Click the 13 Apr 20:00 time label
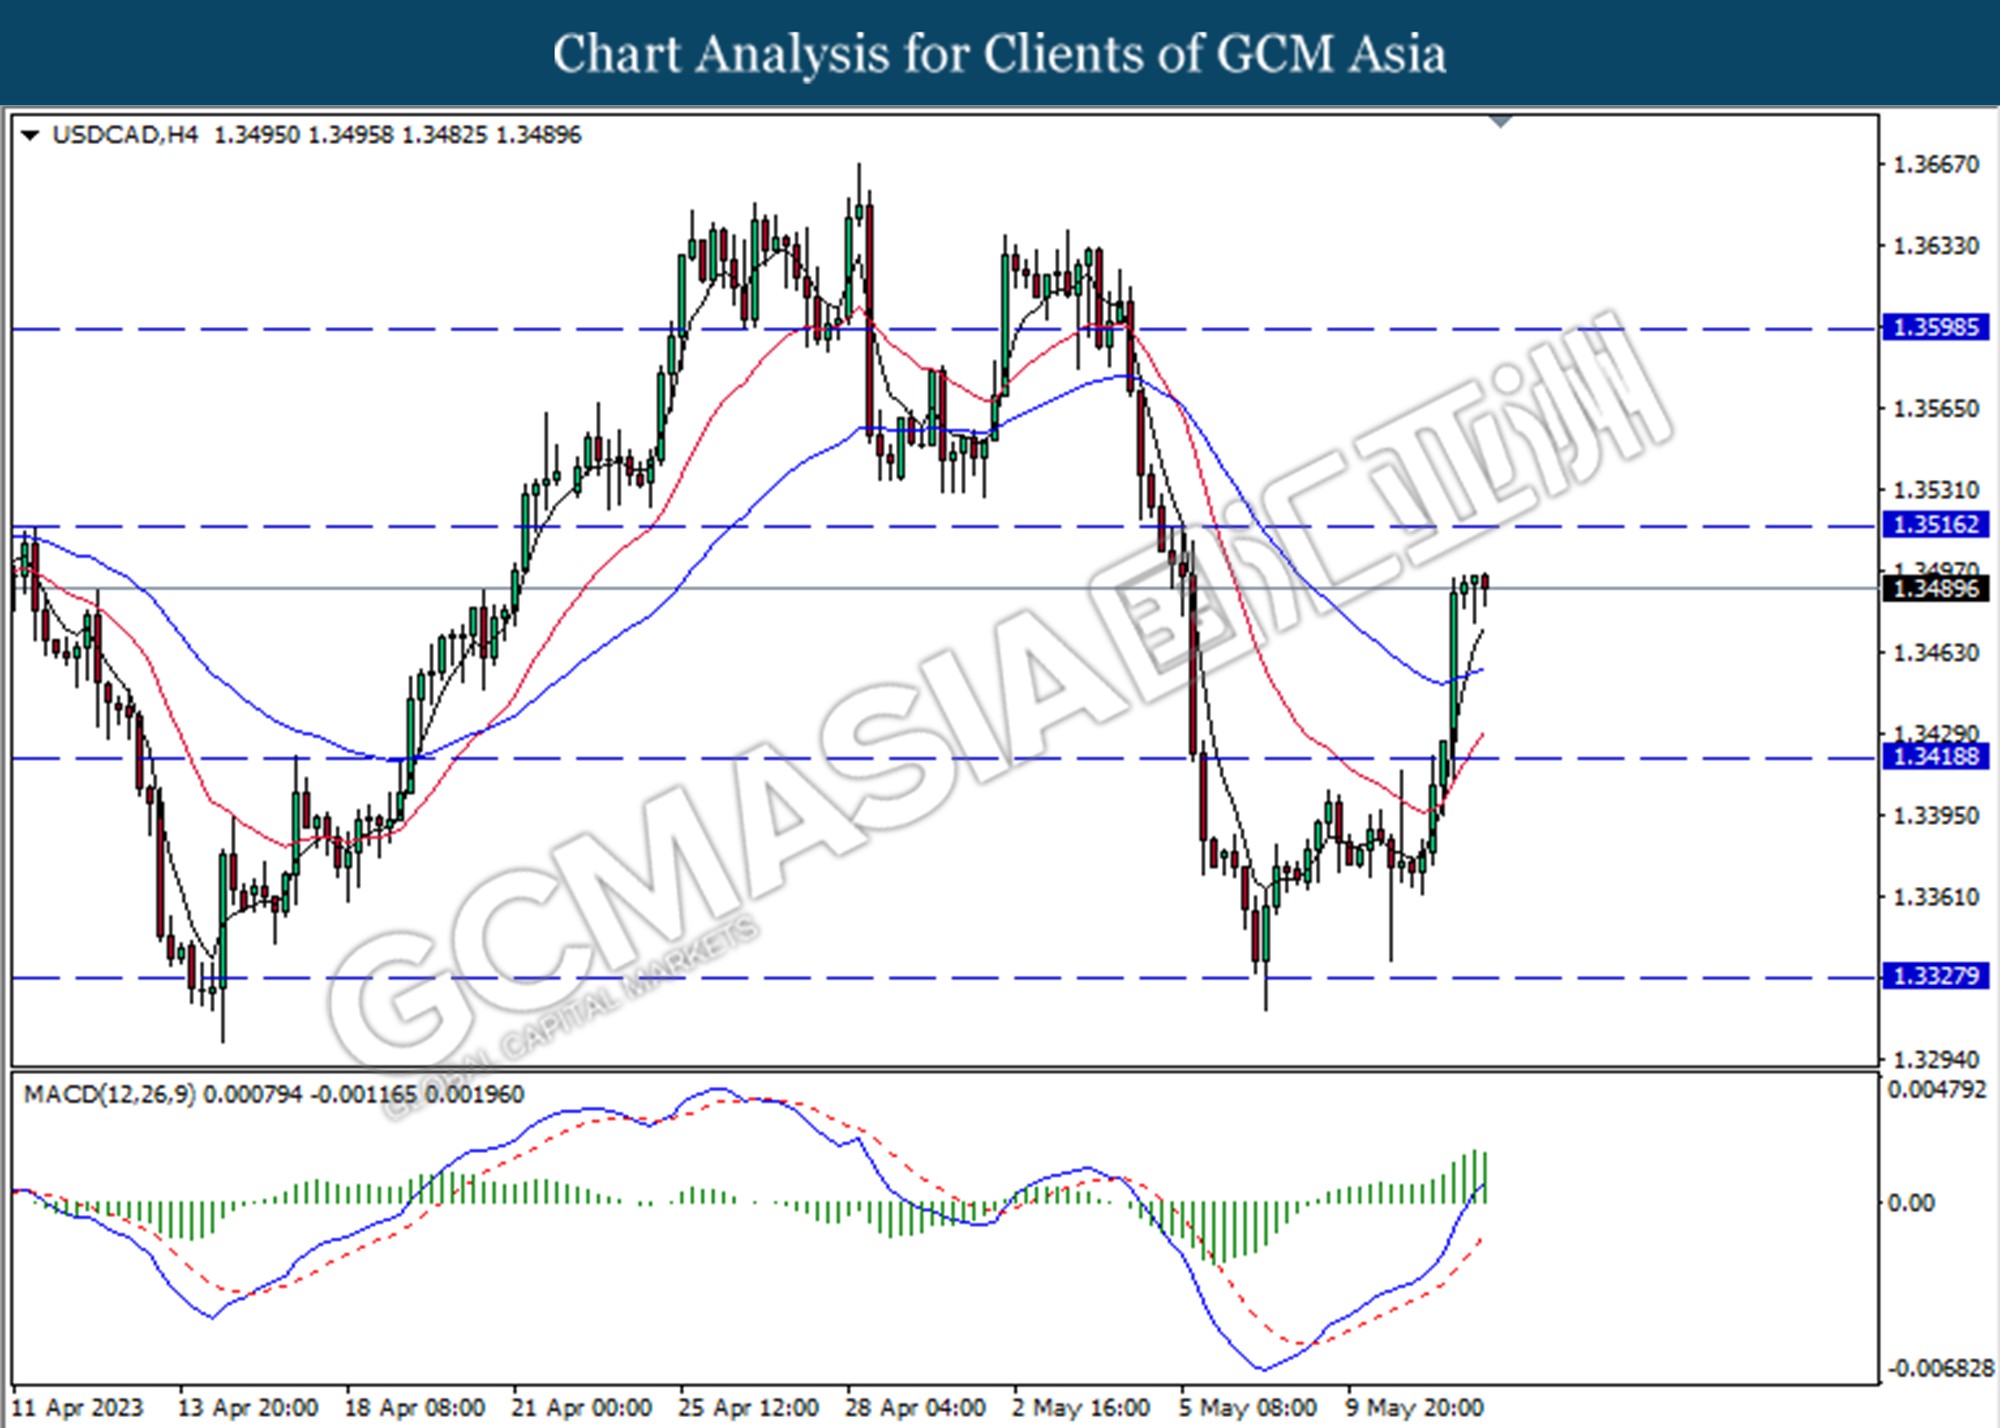Screen dimensions: 2000x1428 click(247, 1407)
